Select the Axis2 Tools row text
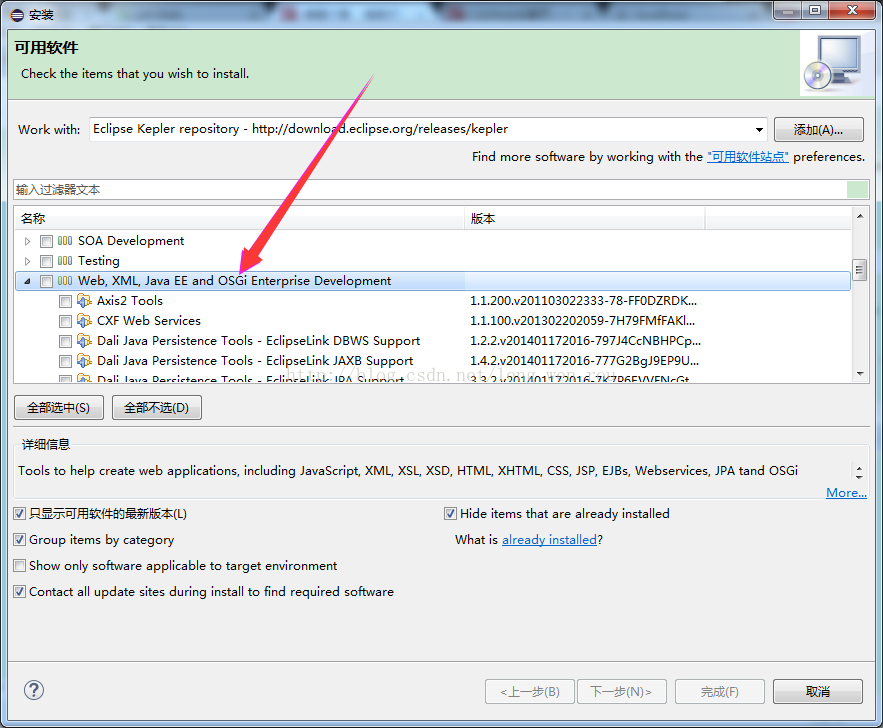This screenshot has width=883, height=728. pos(130,301)
